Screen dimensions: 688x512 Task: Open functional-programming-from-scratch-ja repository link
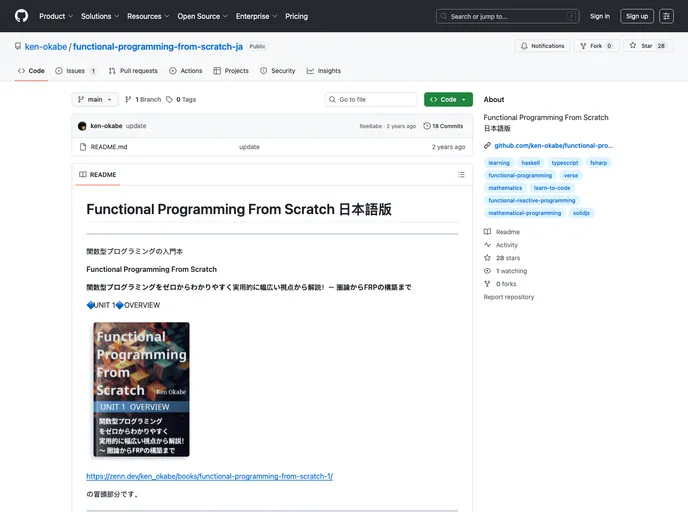point(158,47)
